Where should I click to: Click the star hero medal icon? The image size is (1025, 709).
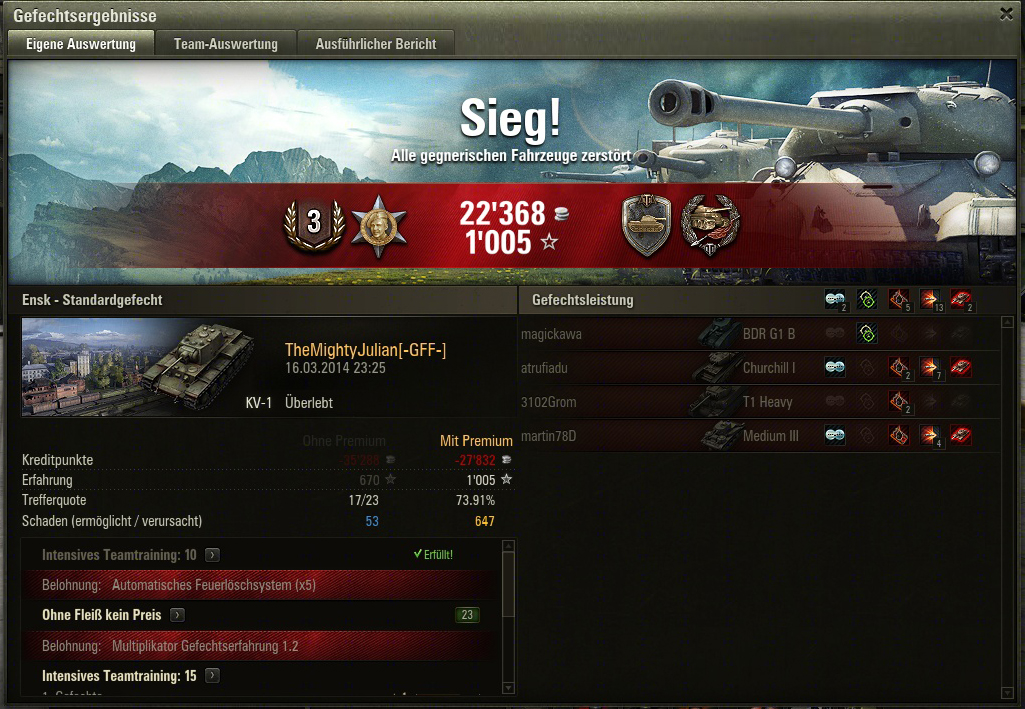pos(379,226)
